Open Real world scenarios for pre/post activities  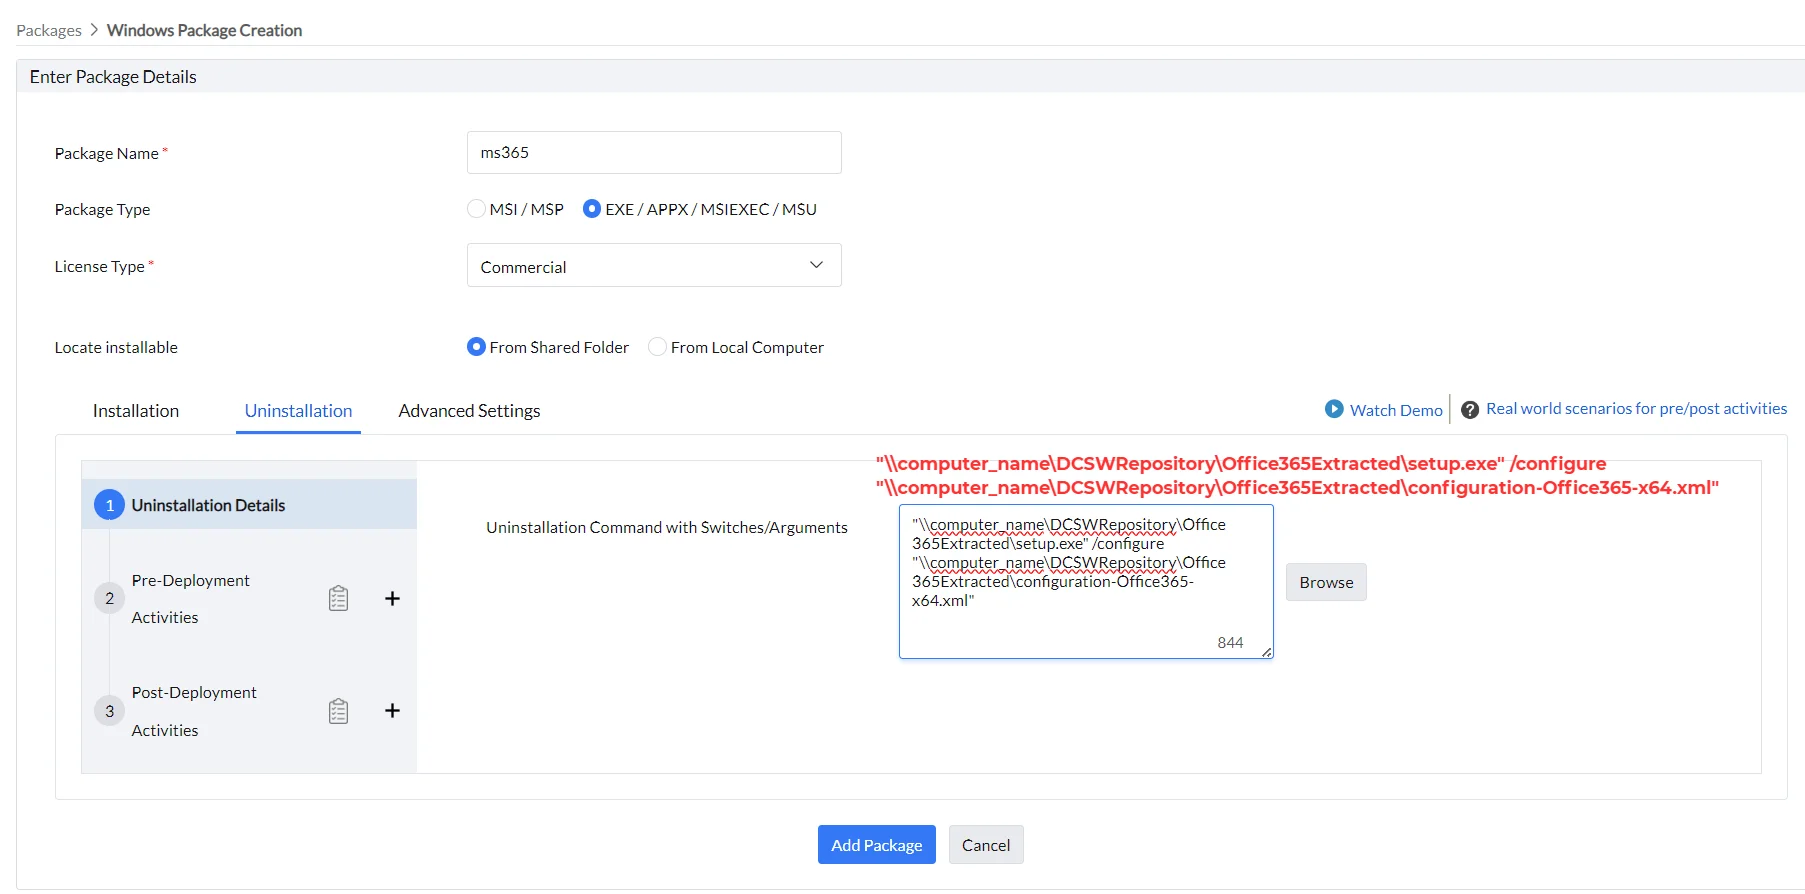tap(1636, 409)
